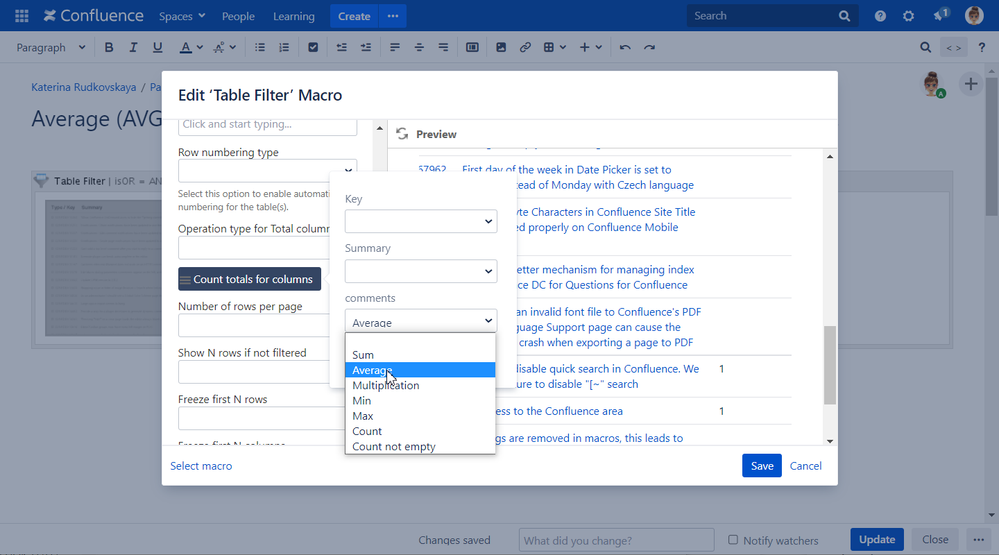Save the Table Filter macro
Image resolution: width=999 pixels, height=555 pixels.
tap(761, 466)
